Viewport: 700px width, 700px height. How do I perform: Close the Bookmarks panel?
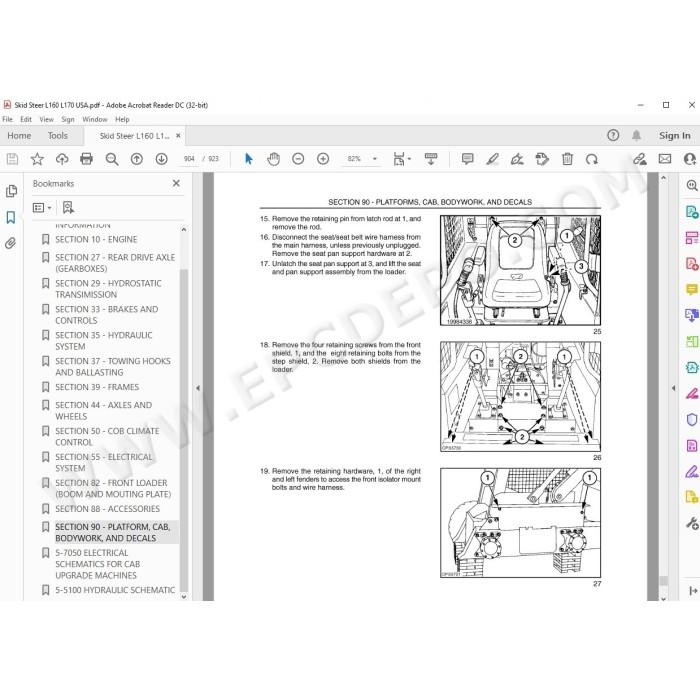(x=176, y=183)
